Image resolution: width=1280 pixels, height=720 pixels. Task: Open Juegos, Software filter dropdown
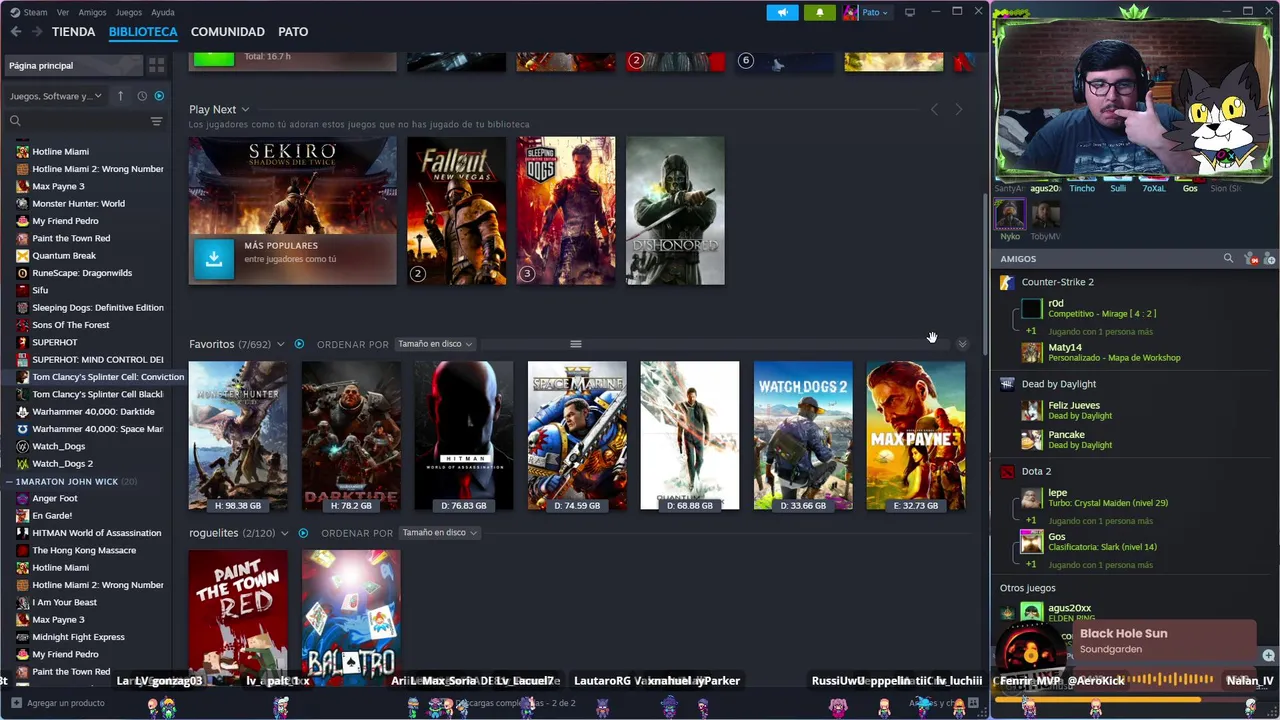tap(56, 96)
